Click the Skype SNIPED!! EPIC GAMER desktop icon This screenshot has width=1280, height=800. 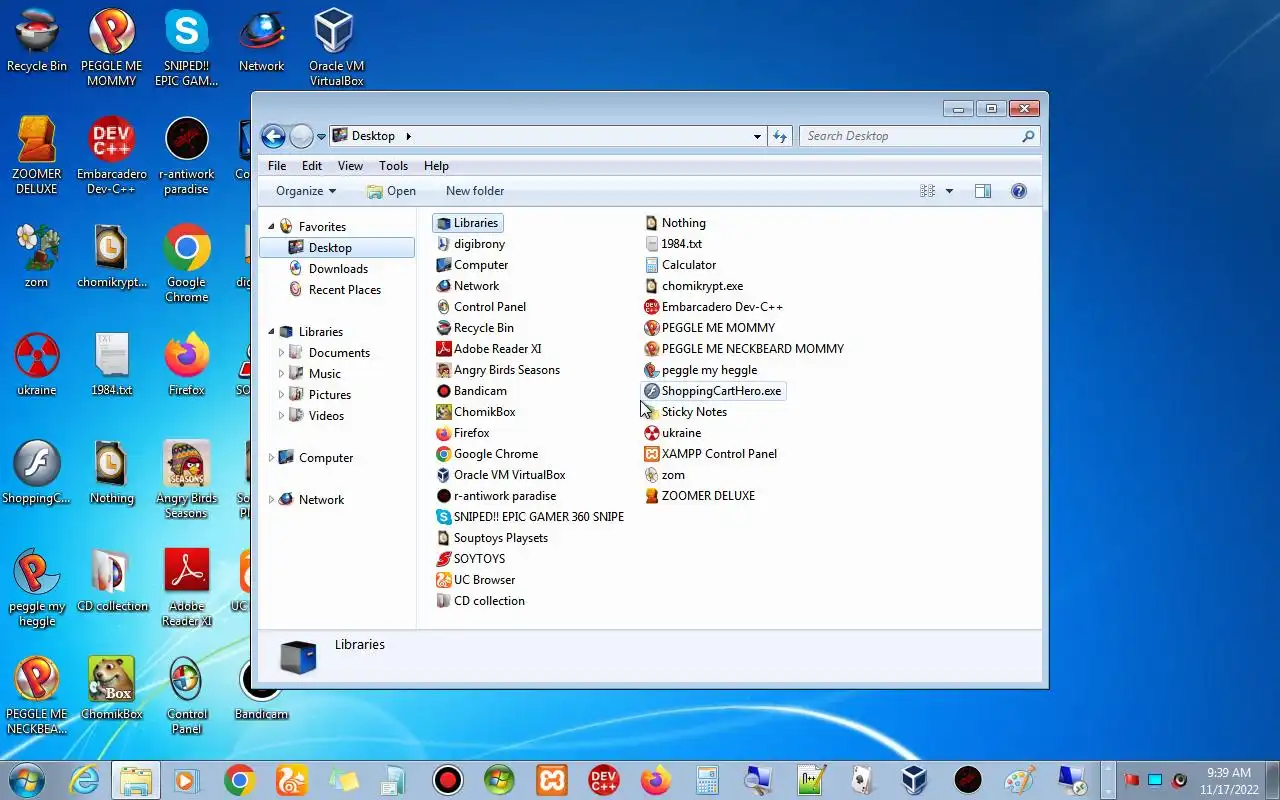(x=186, y=48)
